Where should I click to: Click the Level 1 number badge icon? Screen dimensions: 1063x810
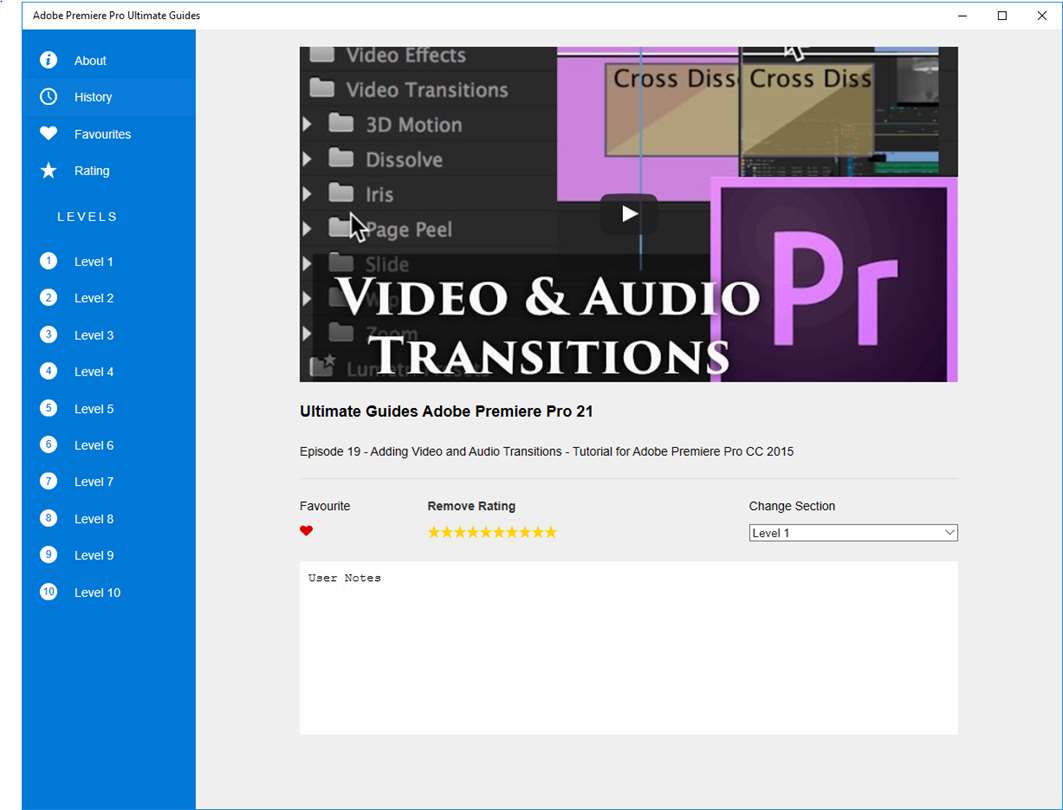click(x=48, y=261)
